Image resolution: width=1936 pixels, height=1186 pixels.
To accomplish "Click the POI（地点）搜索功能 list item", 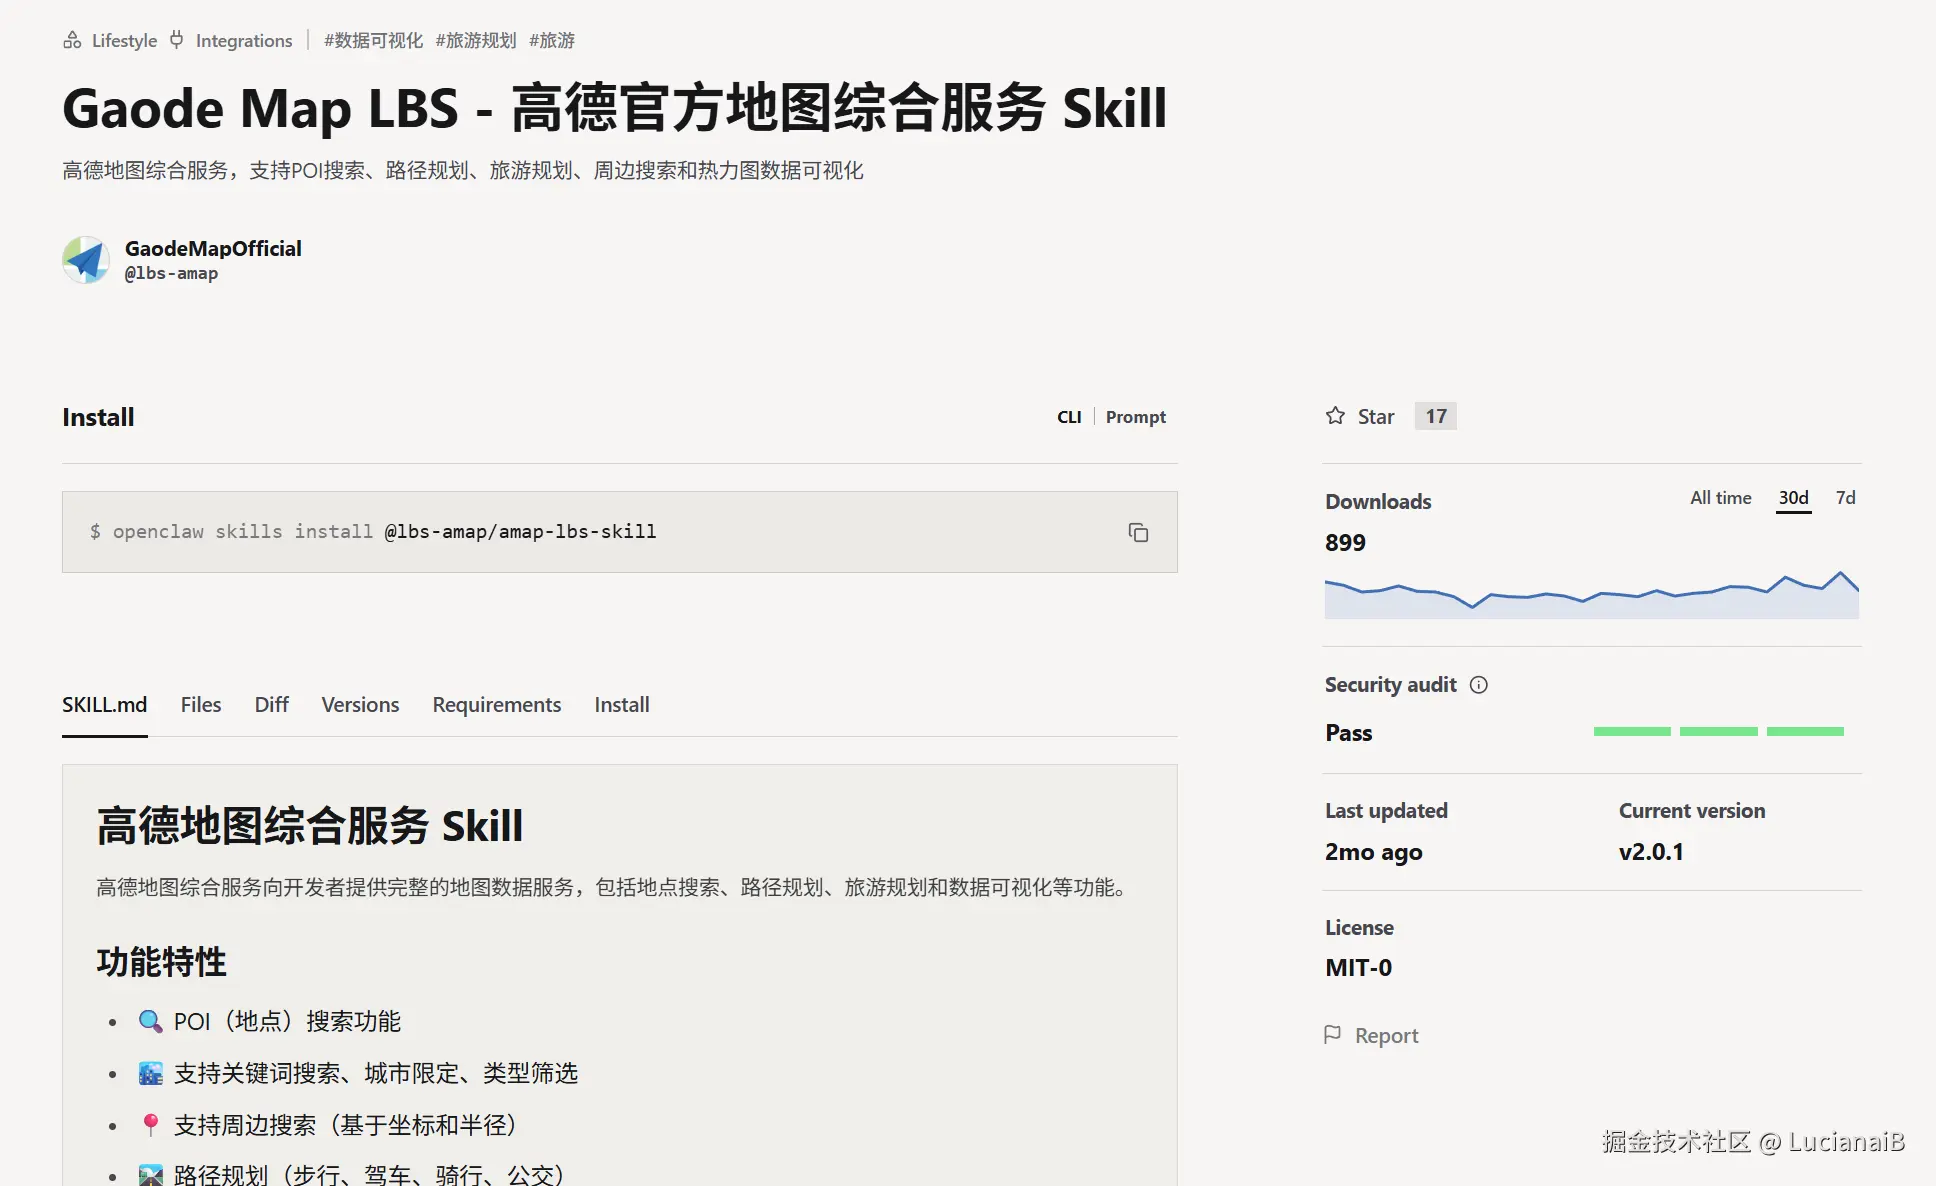I will point(287,1021).
